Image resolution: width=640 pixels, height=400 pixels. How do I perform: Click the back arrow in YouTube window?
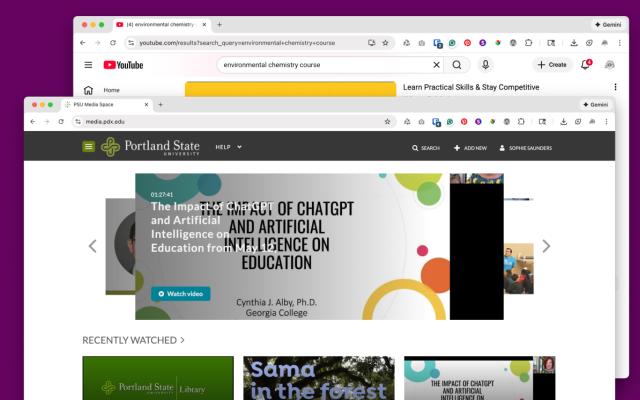[x=83, y=43]
